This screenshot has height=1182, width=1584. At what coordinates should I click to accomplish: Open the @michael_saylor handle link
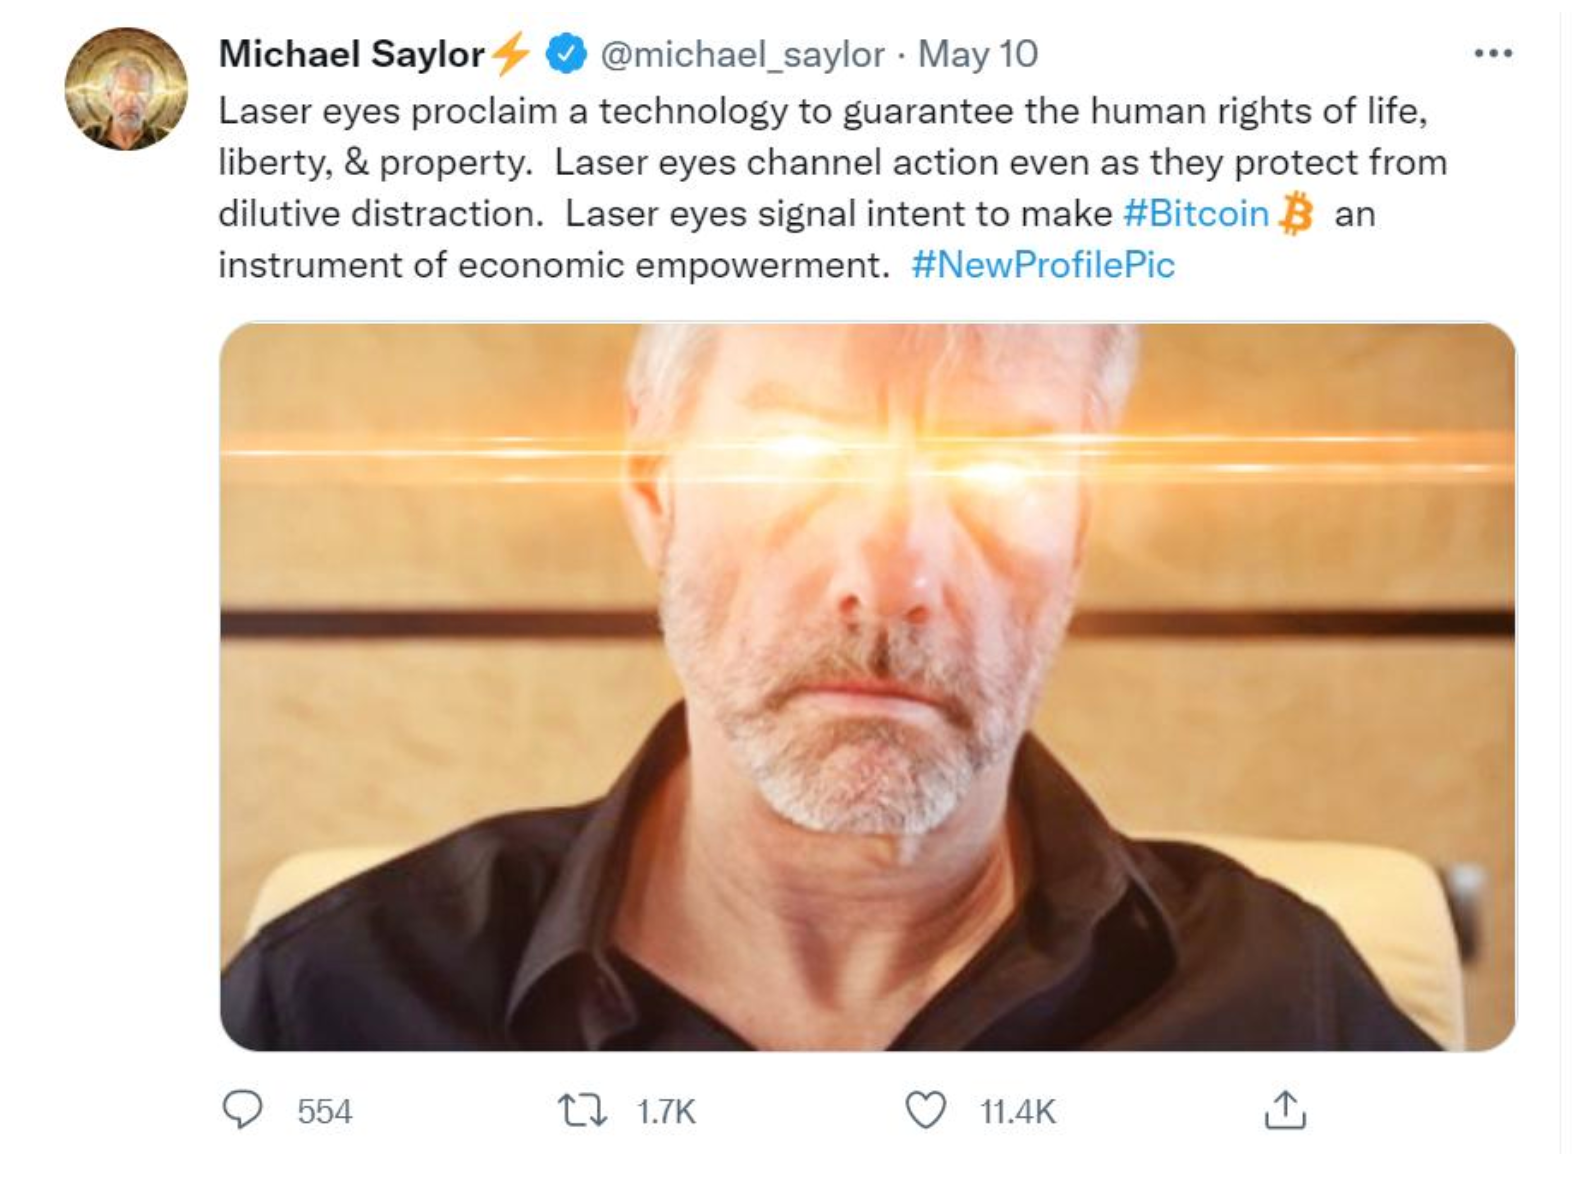coord(742,54)
